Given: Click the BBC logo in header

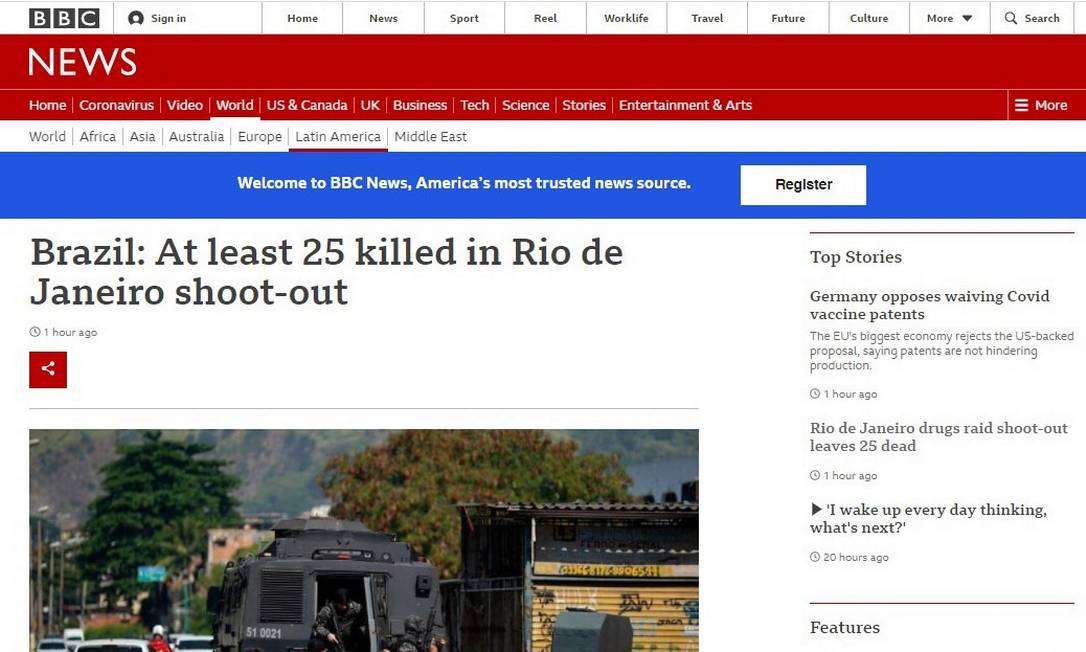Looking at the screenshot, I should point(63,18).
